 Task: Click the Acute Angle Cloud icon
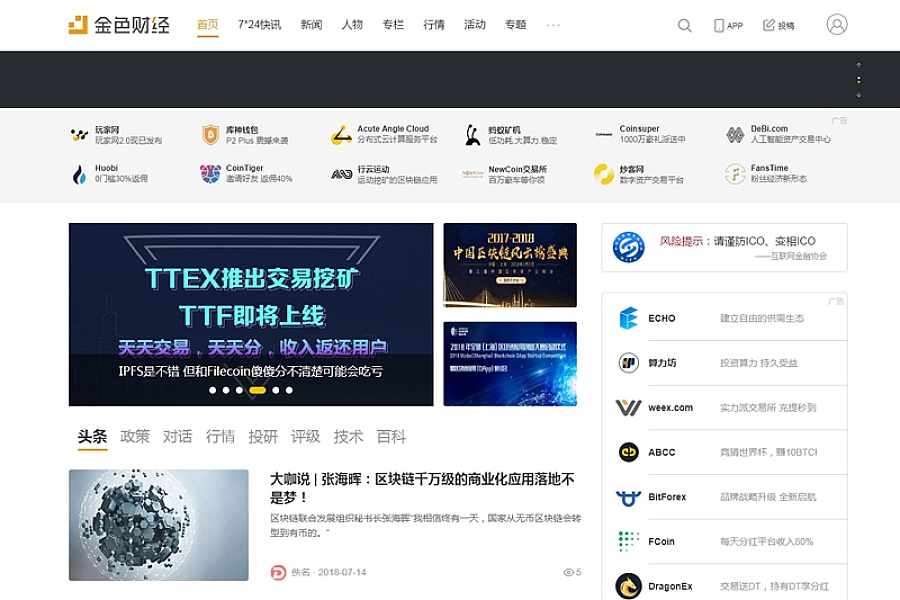[342, 135]
